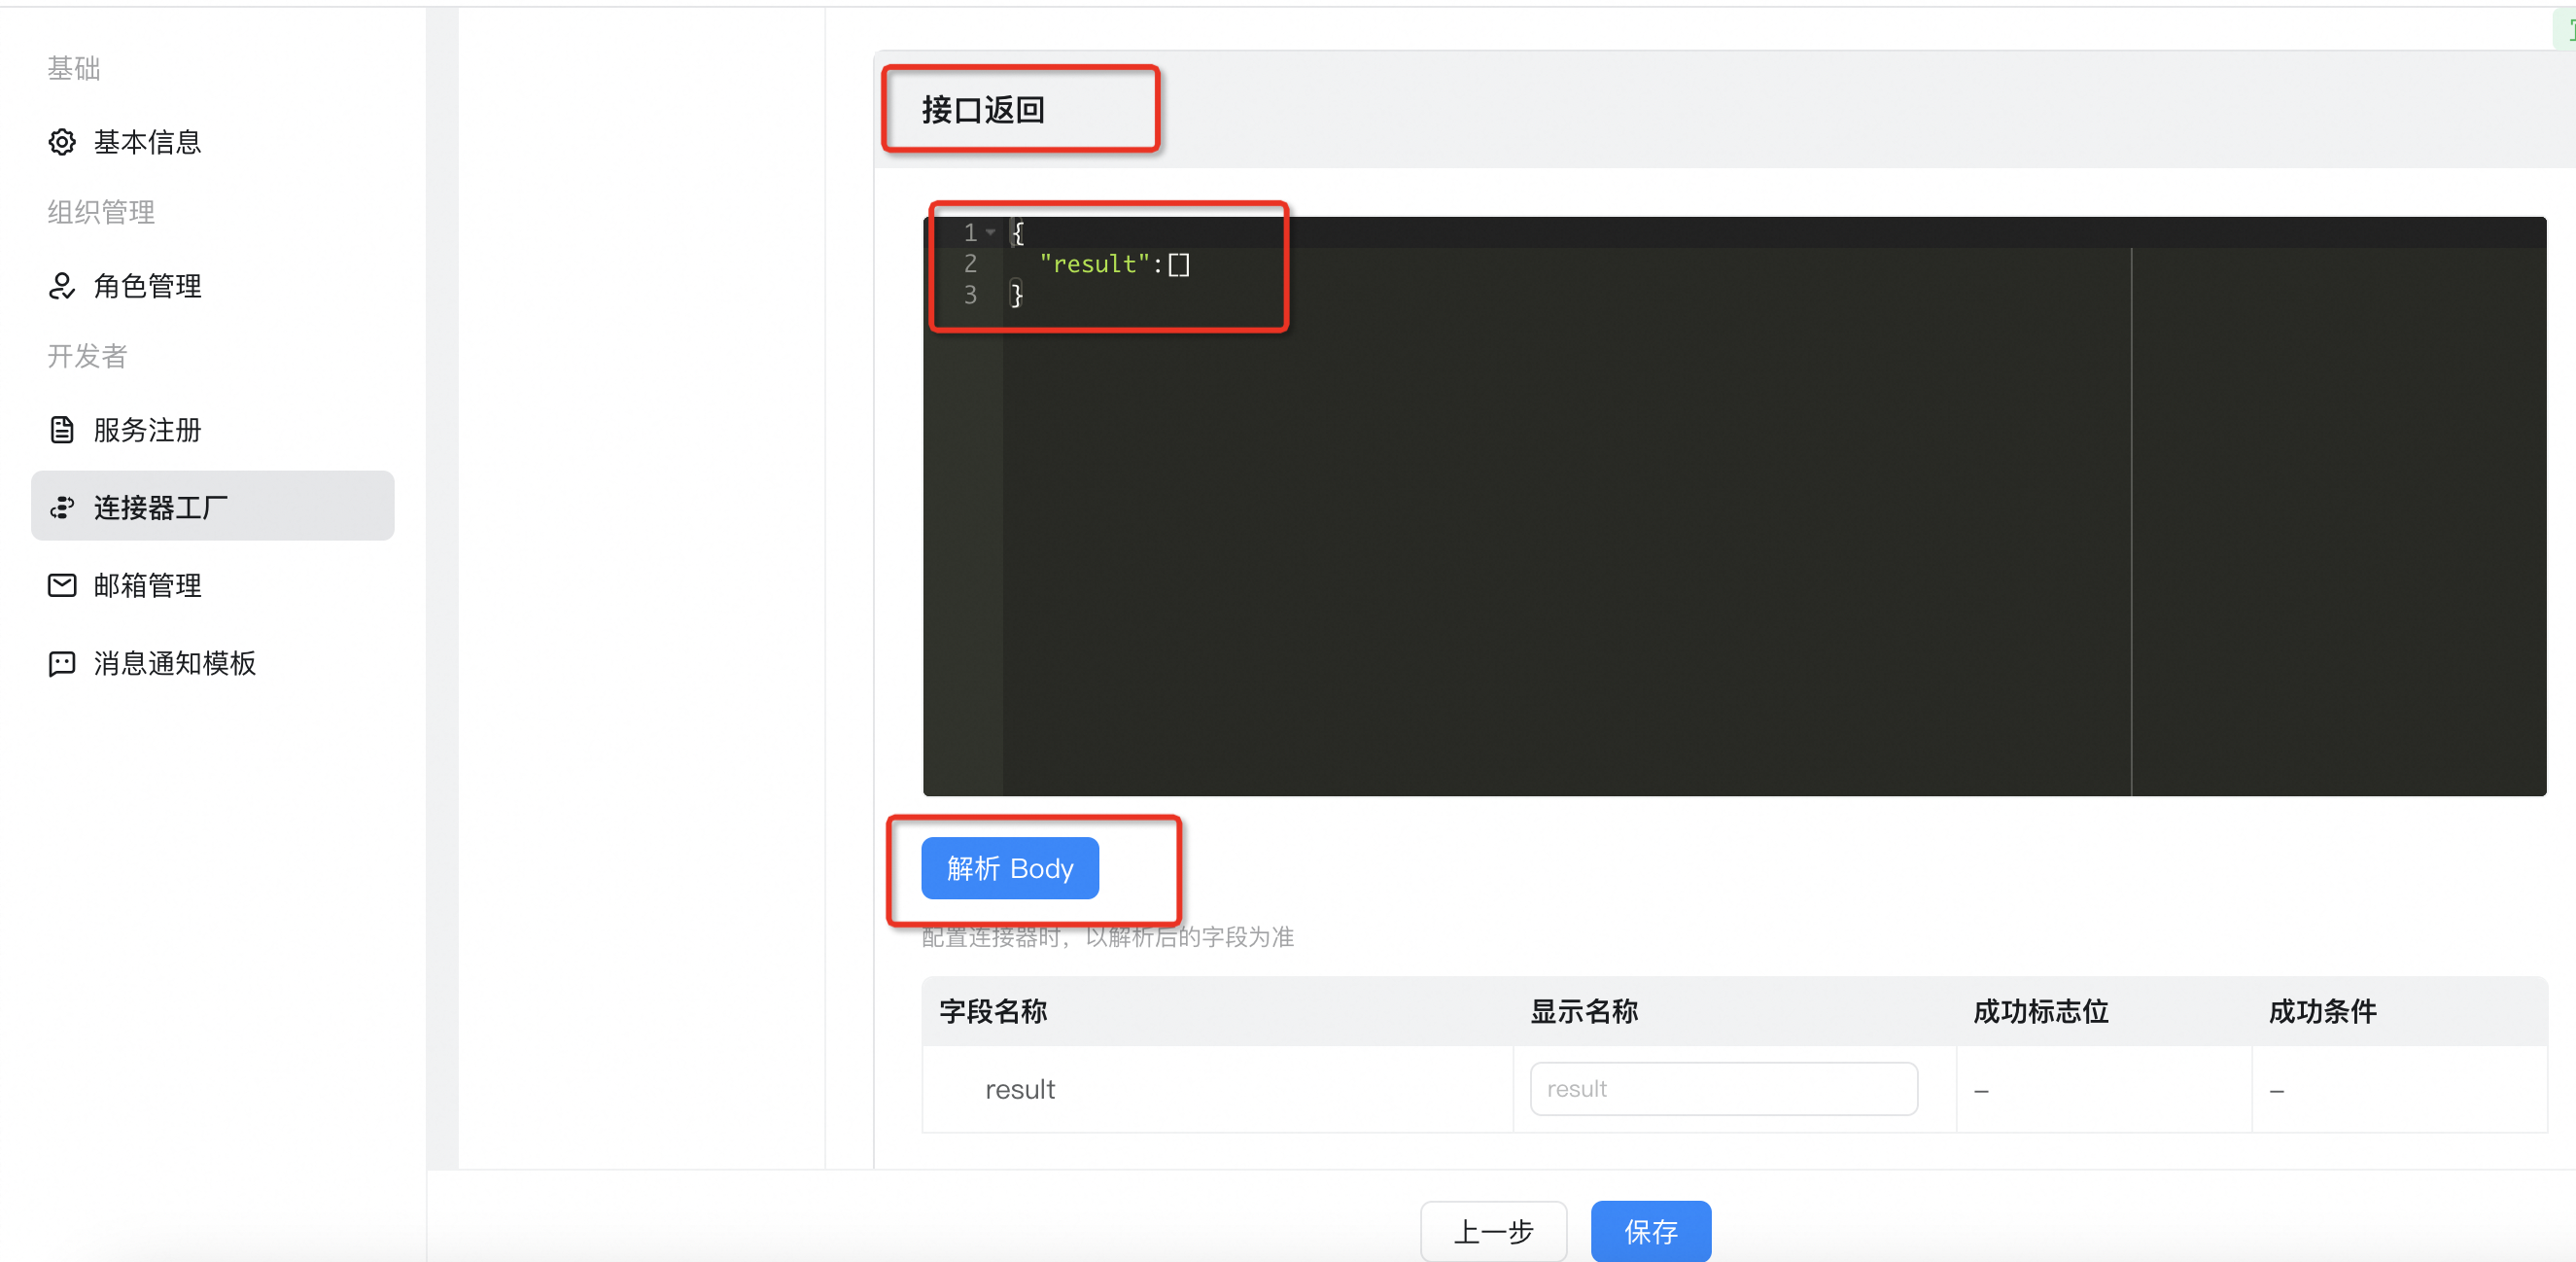Click the user icon next to 角色管理
Image resolution: width=2576 pixels, height=1262 pixels.
(62, 286)
